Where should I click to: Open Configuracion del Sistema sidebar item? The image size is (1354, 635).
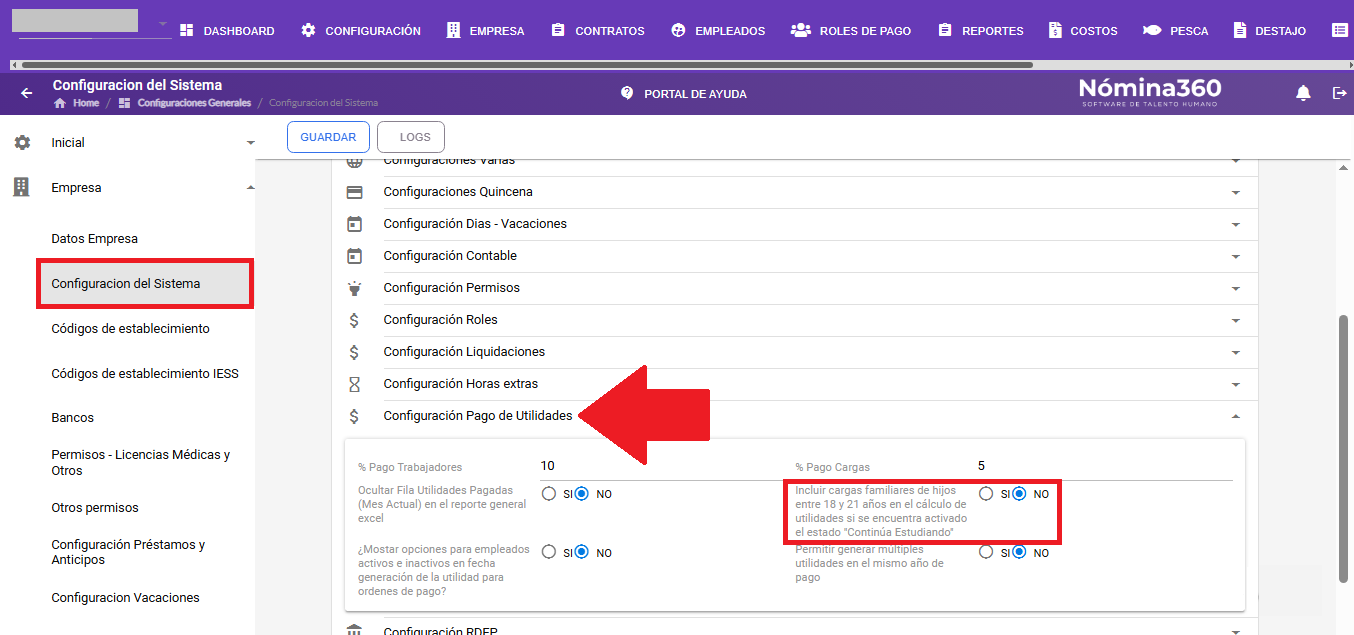(x=144, y=284)
